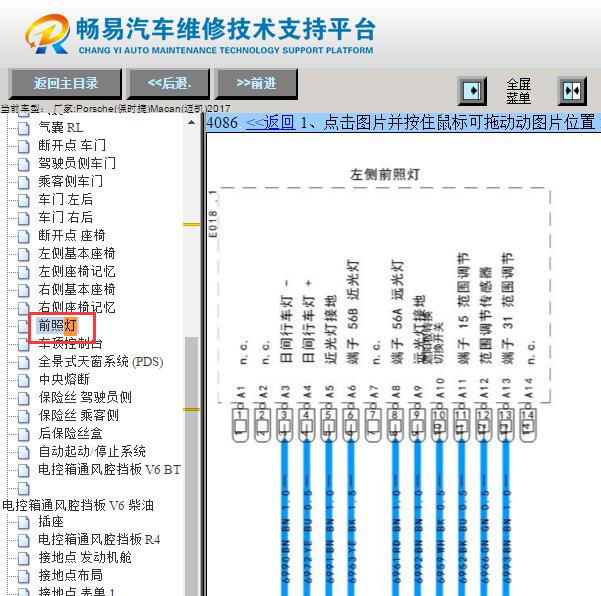Click the document icon beside 车门 右后
This screenshot has height=596, width=601.
pyautogui.click(x=24, y=218)
